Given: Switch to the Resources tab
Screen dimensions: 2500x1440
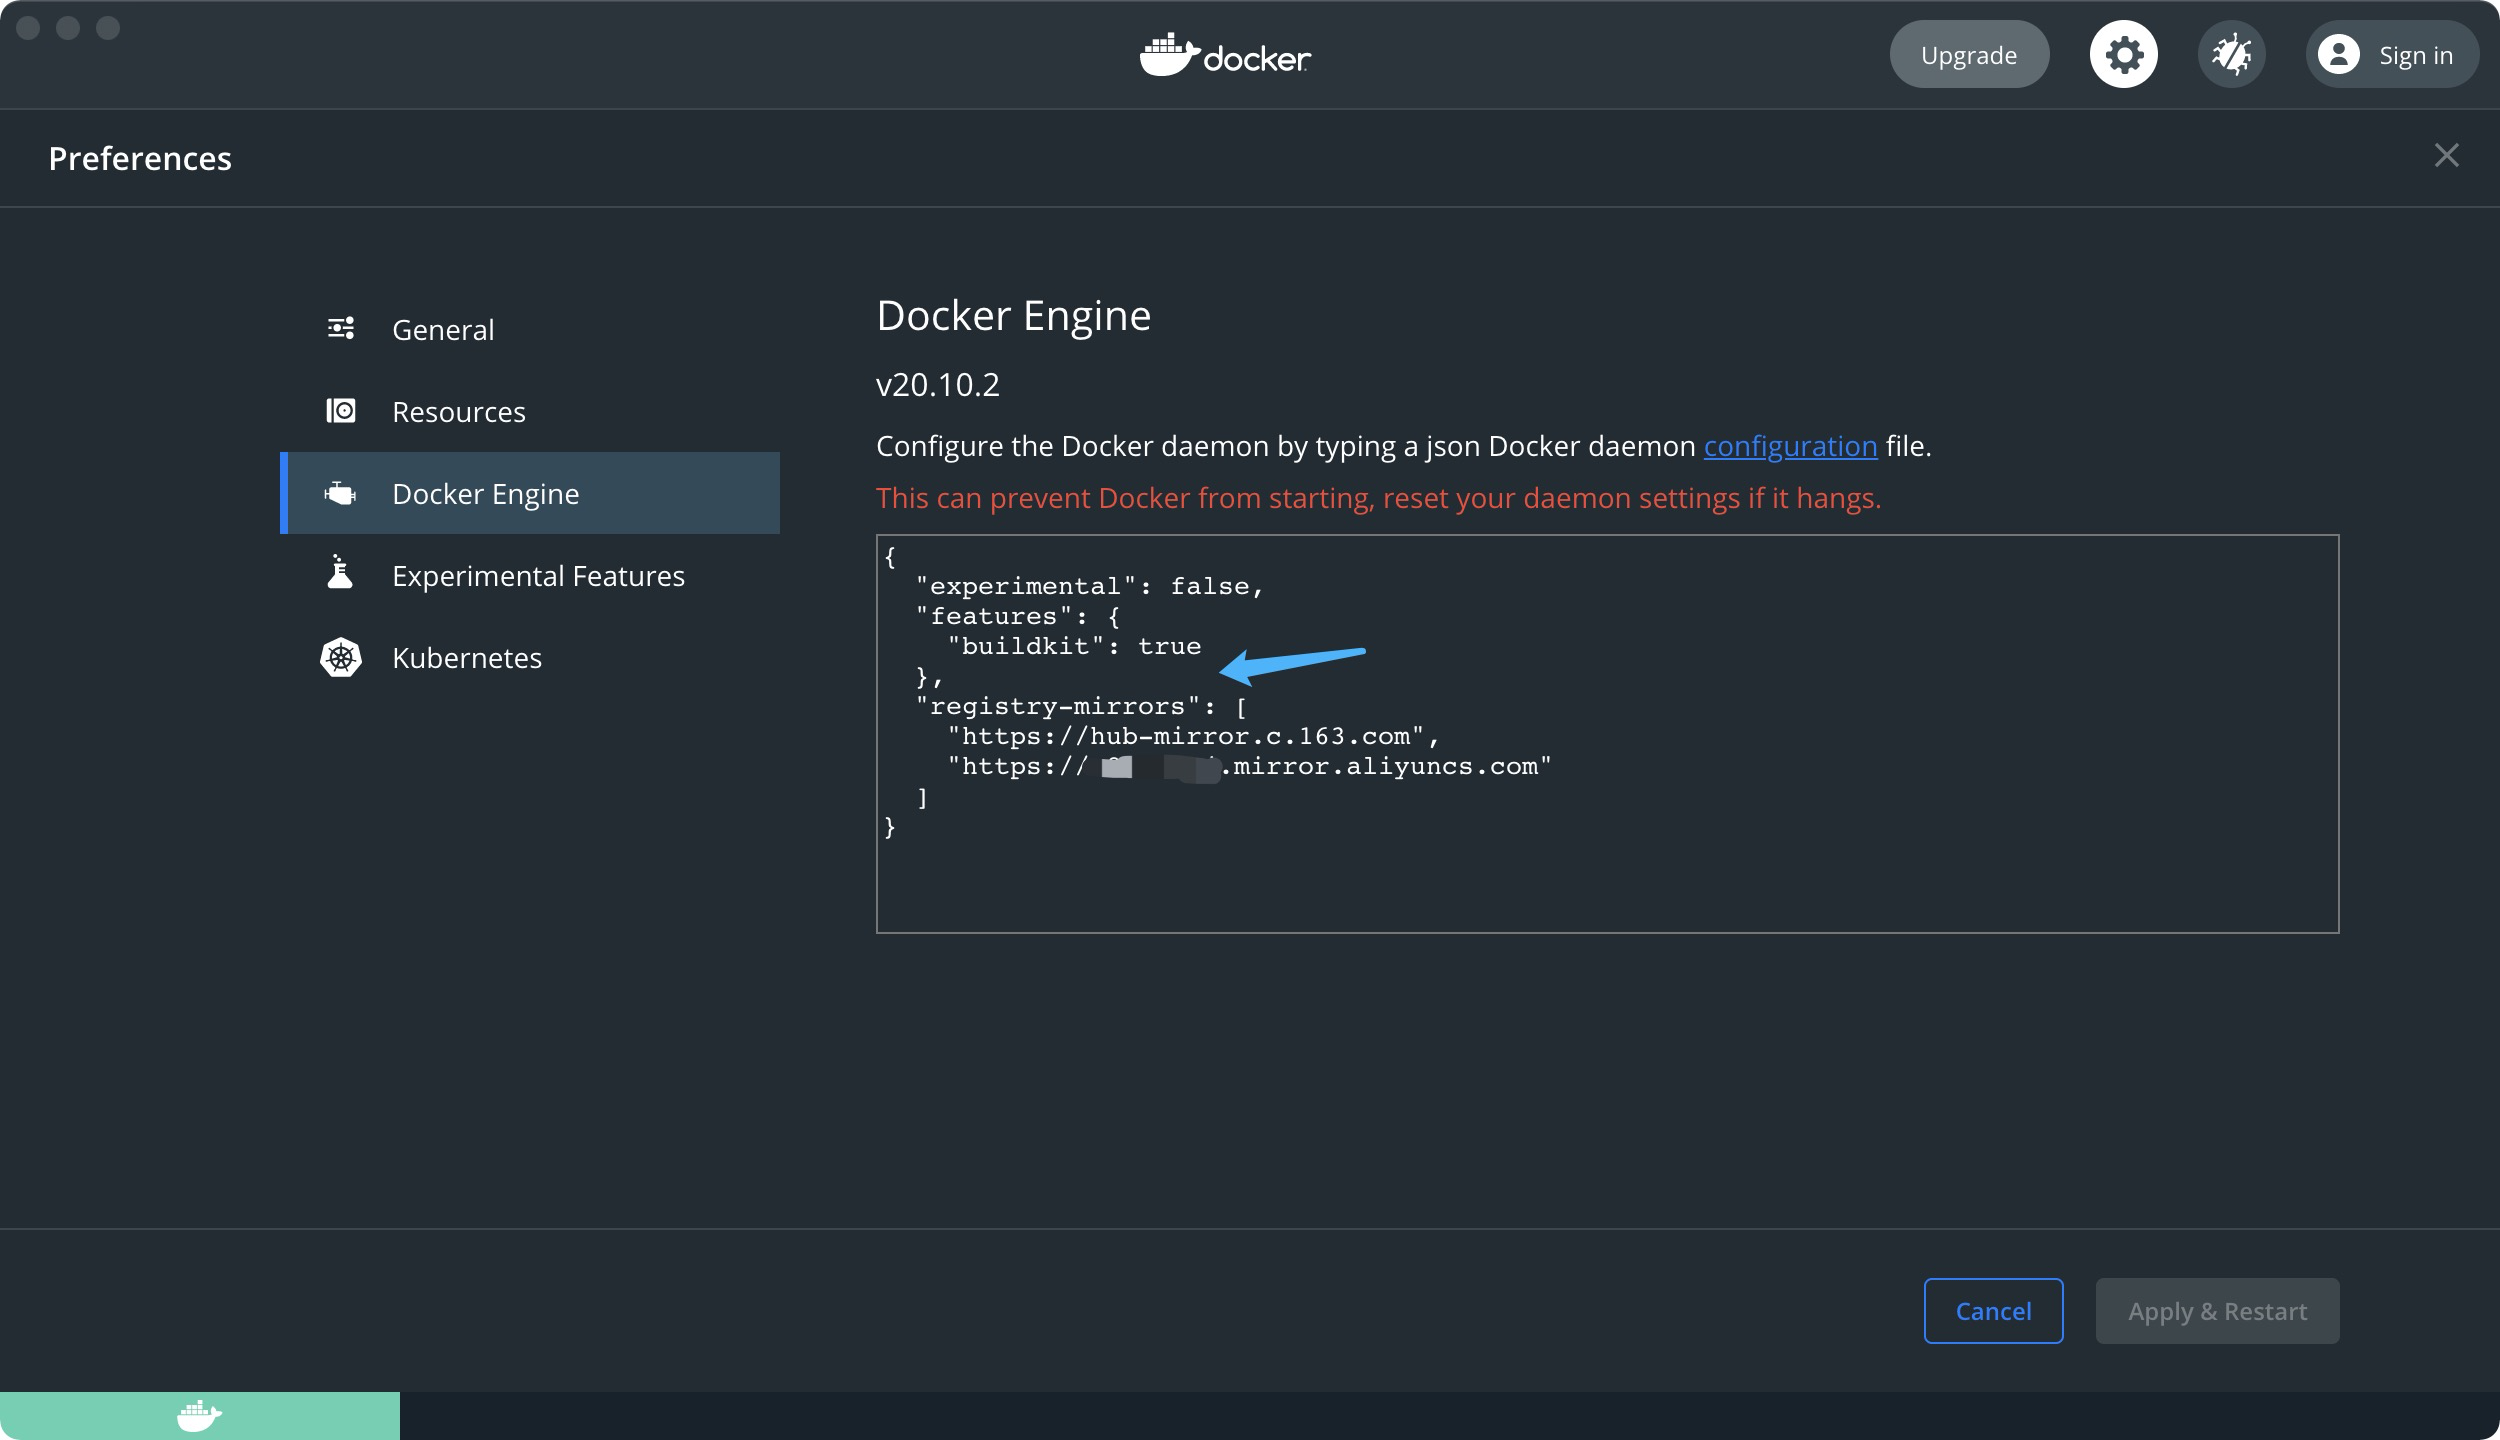Looking at the screenshot, I should (530, 411).
